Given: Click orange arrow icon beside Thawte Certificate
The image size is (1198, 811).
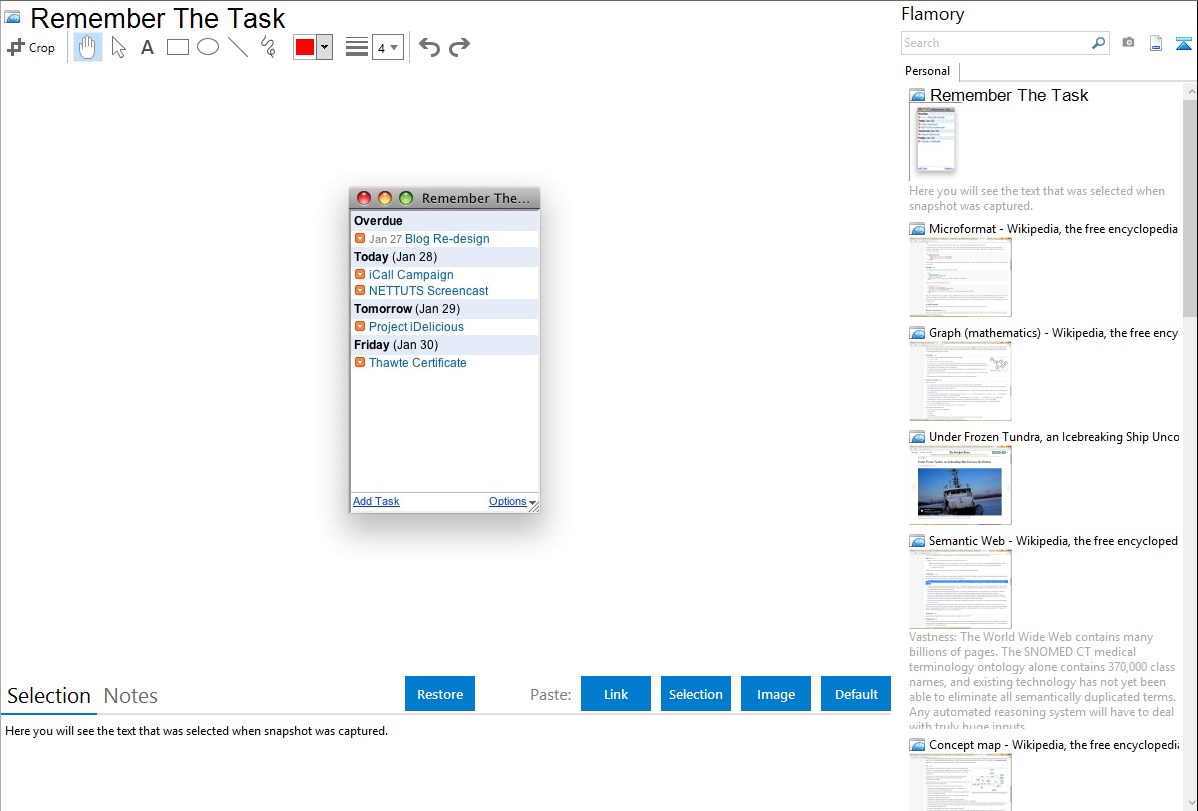Looking at the screenshot, I should 360,362.
